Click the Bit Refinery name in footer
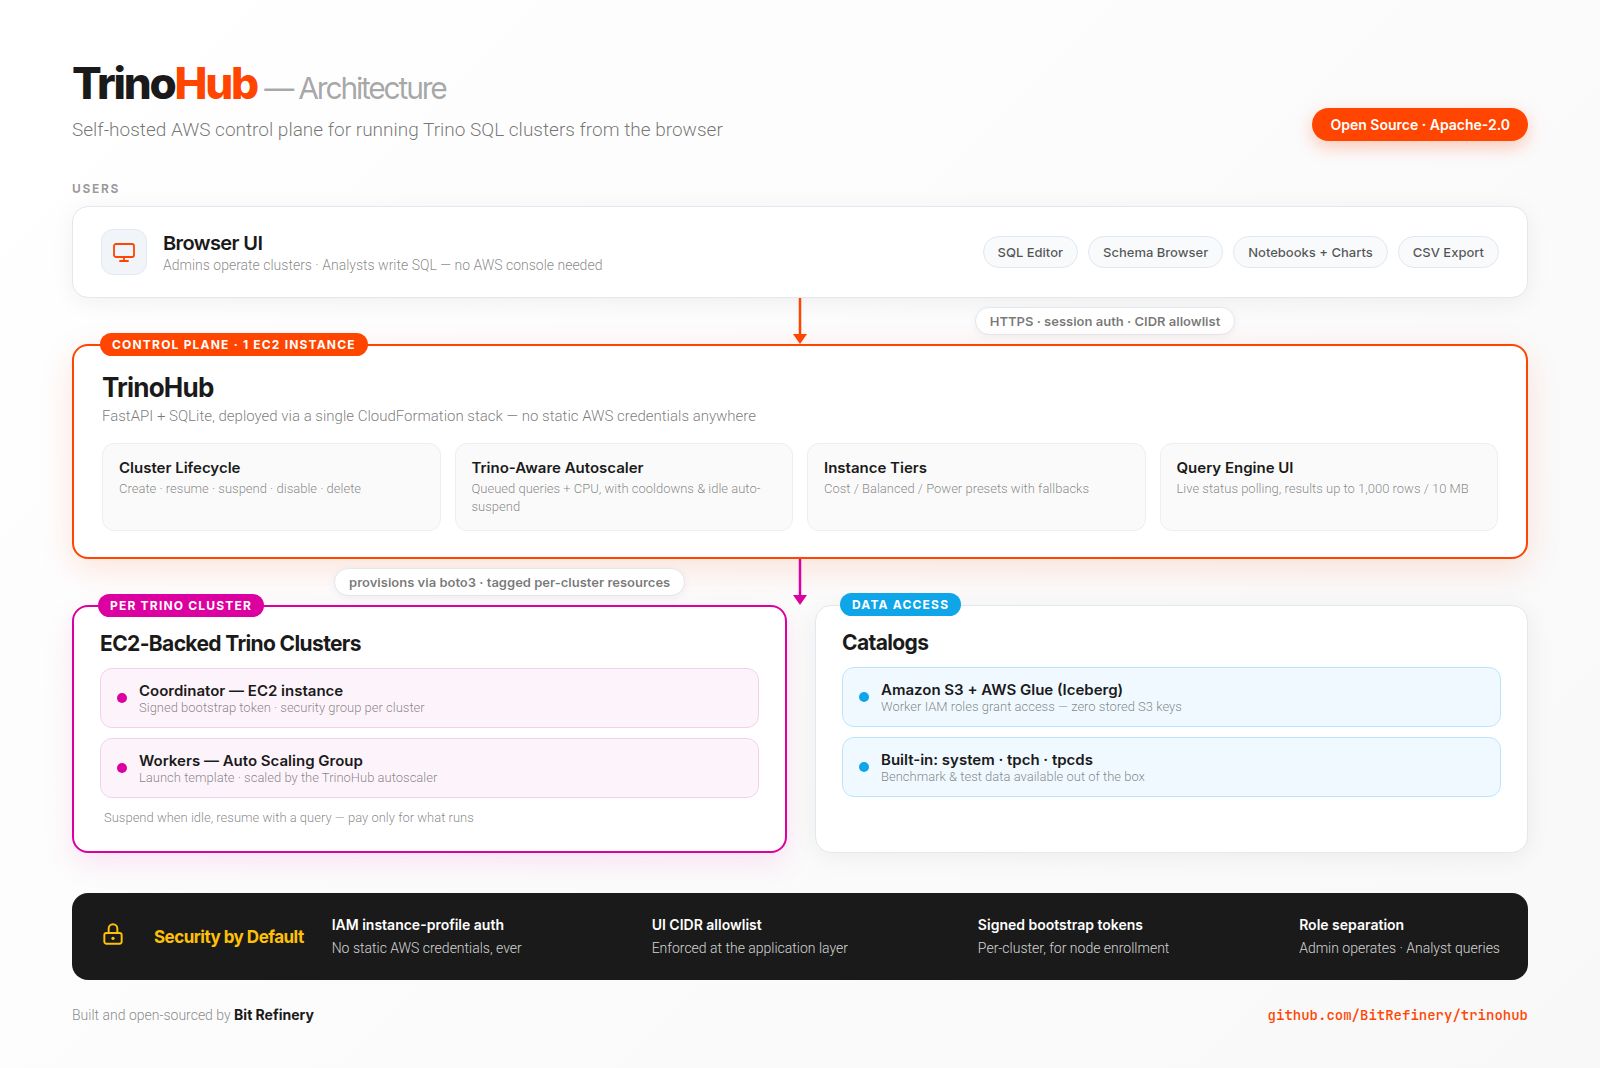 (274, 1015)
